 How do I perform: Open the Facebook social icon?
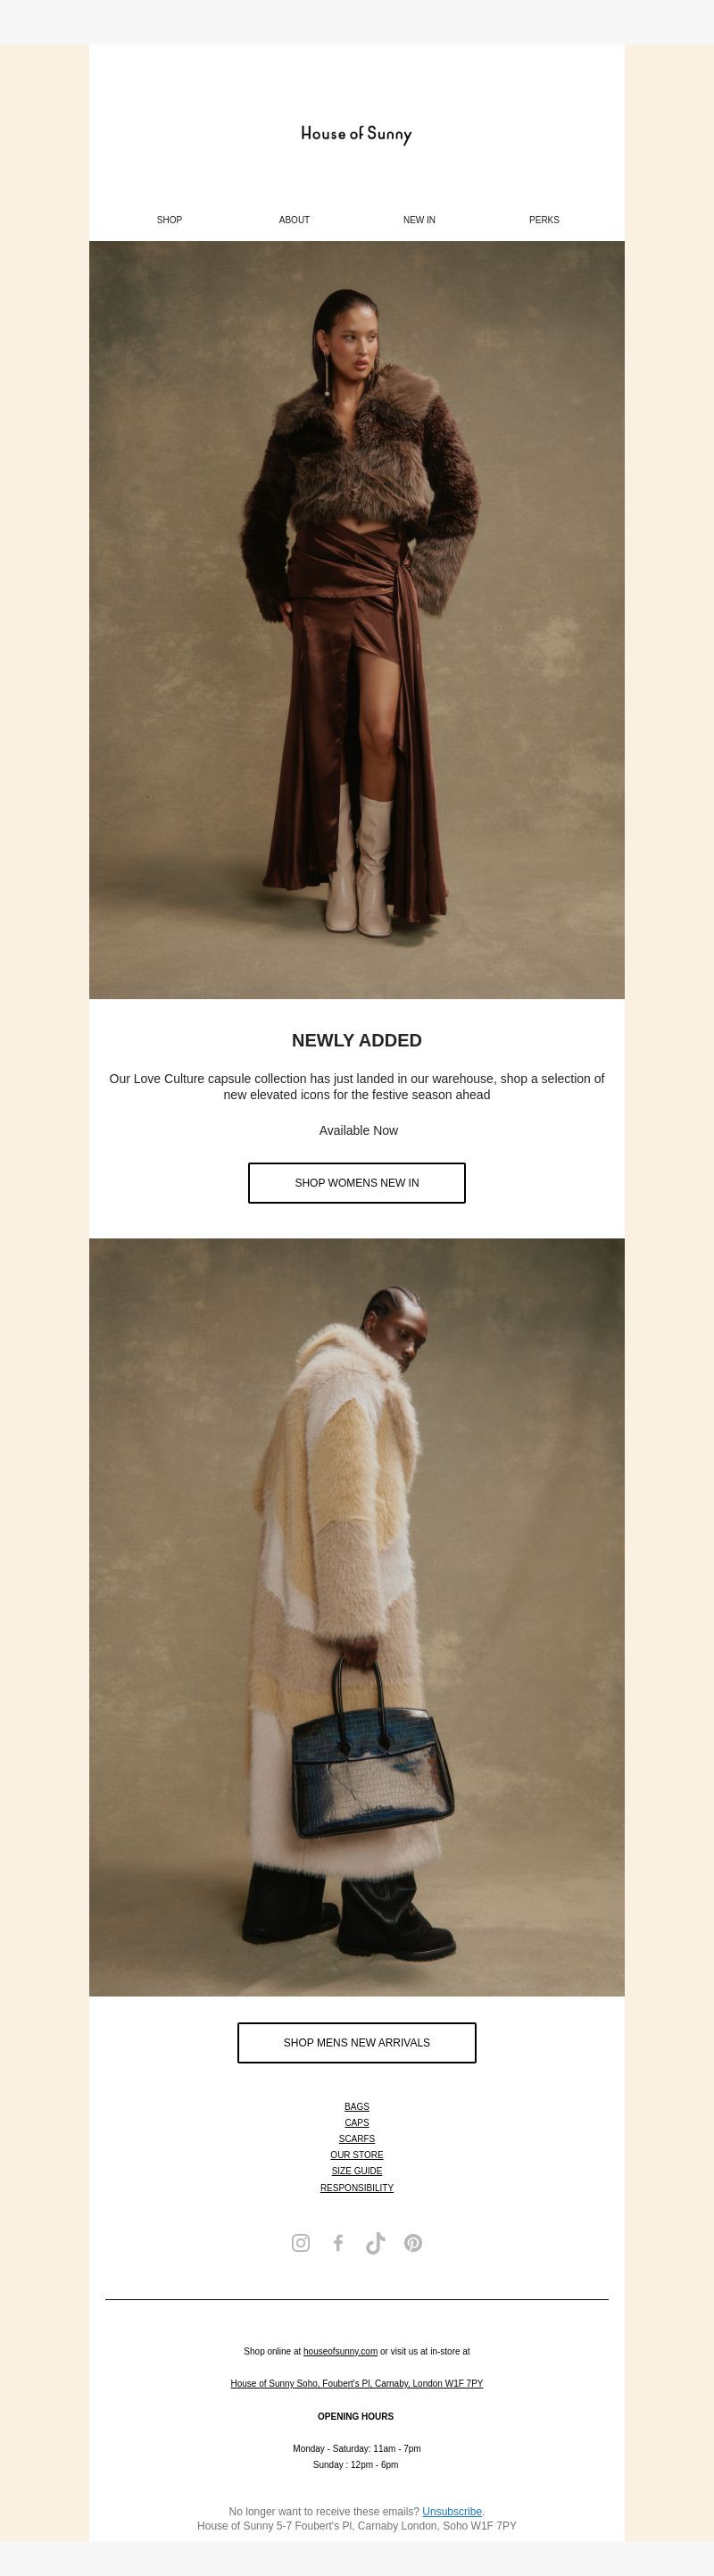click(338, 2242)
